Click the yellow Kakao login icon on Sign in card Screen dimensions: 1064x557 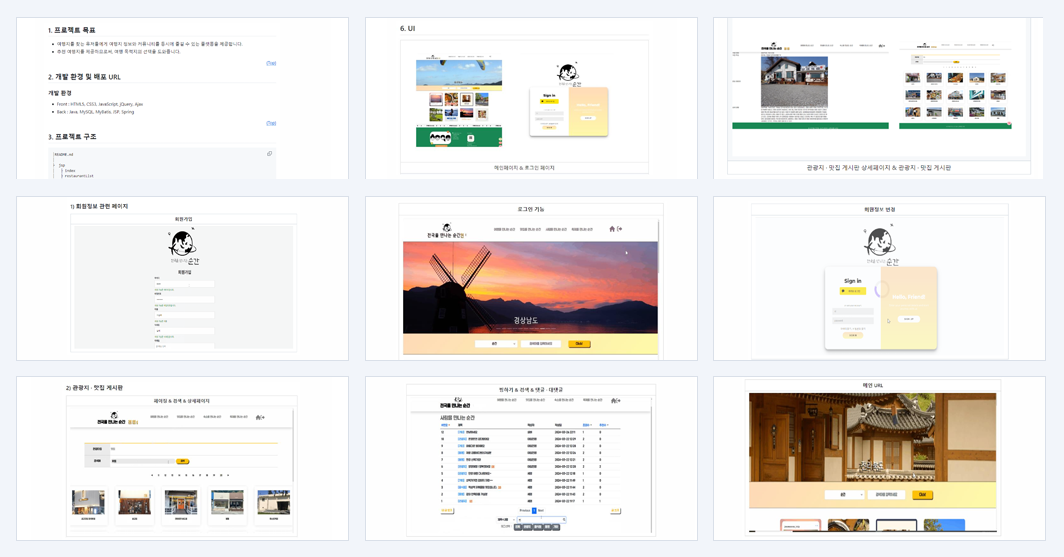coord(853,291)
